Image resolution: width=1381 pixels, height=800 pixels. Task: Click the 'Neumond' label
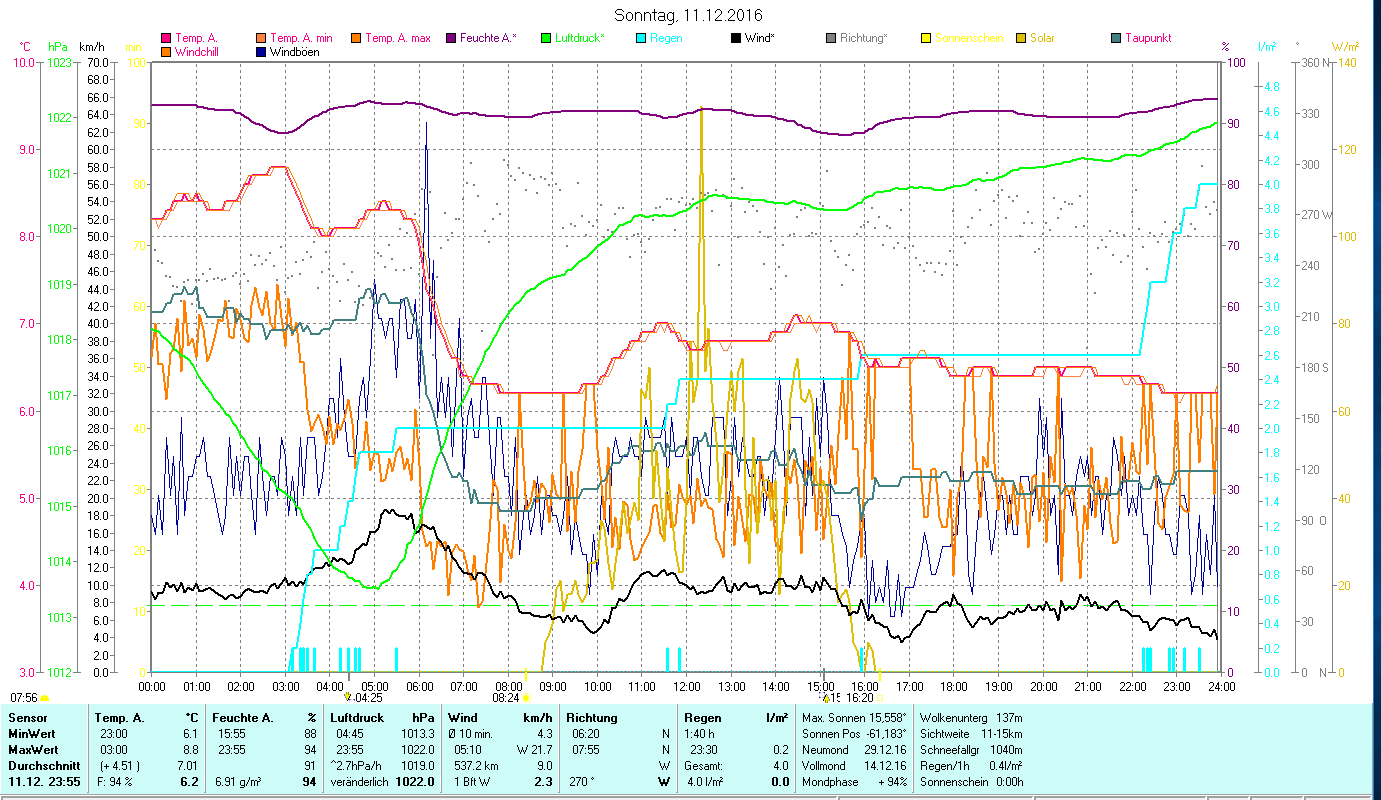pos(825,750)
